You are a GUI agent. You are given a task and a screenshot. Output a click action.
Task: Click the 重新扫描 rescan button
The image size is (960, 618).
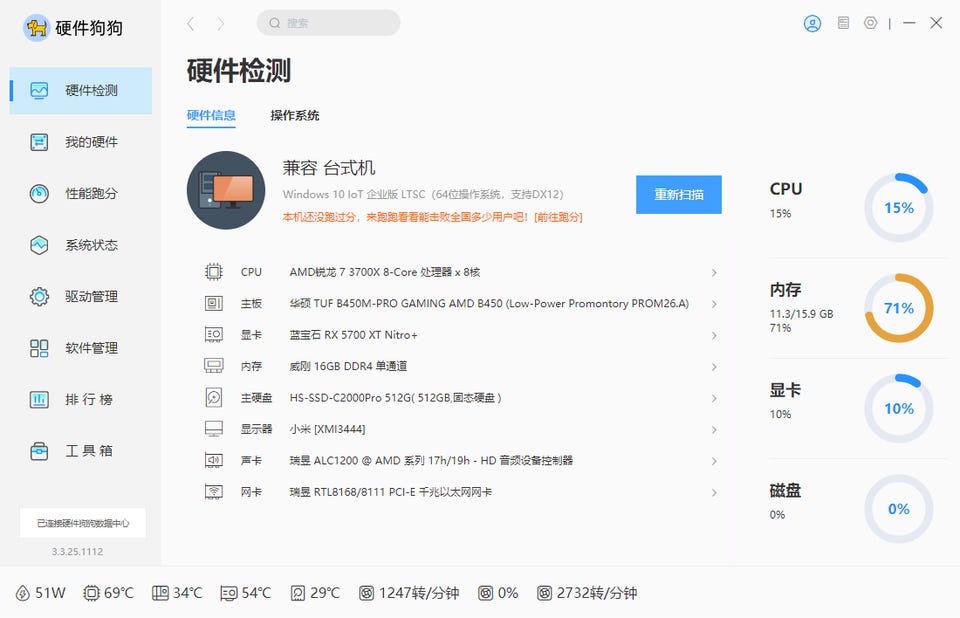click(678, 195)
